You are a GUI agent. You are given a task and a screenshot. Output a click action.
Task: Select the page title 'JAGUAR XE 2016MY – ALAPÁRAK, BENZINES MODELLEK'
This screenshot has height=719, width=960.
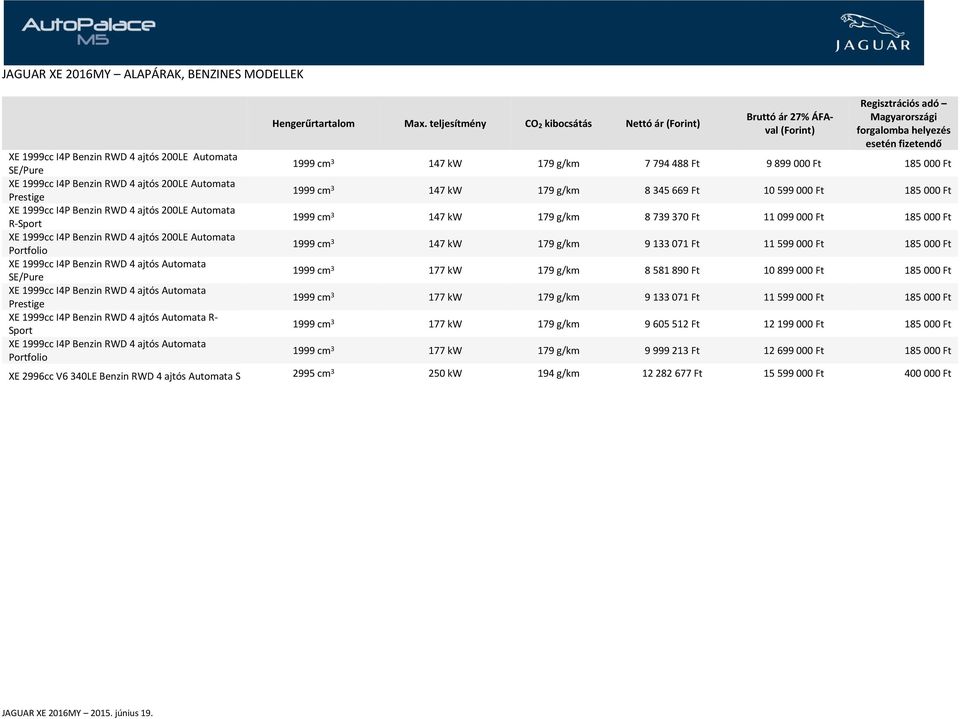click(153, 74)
